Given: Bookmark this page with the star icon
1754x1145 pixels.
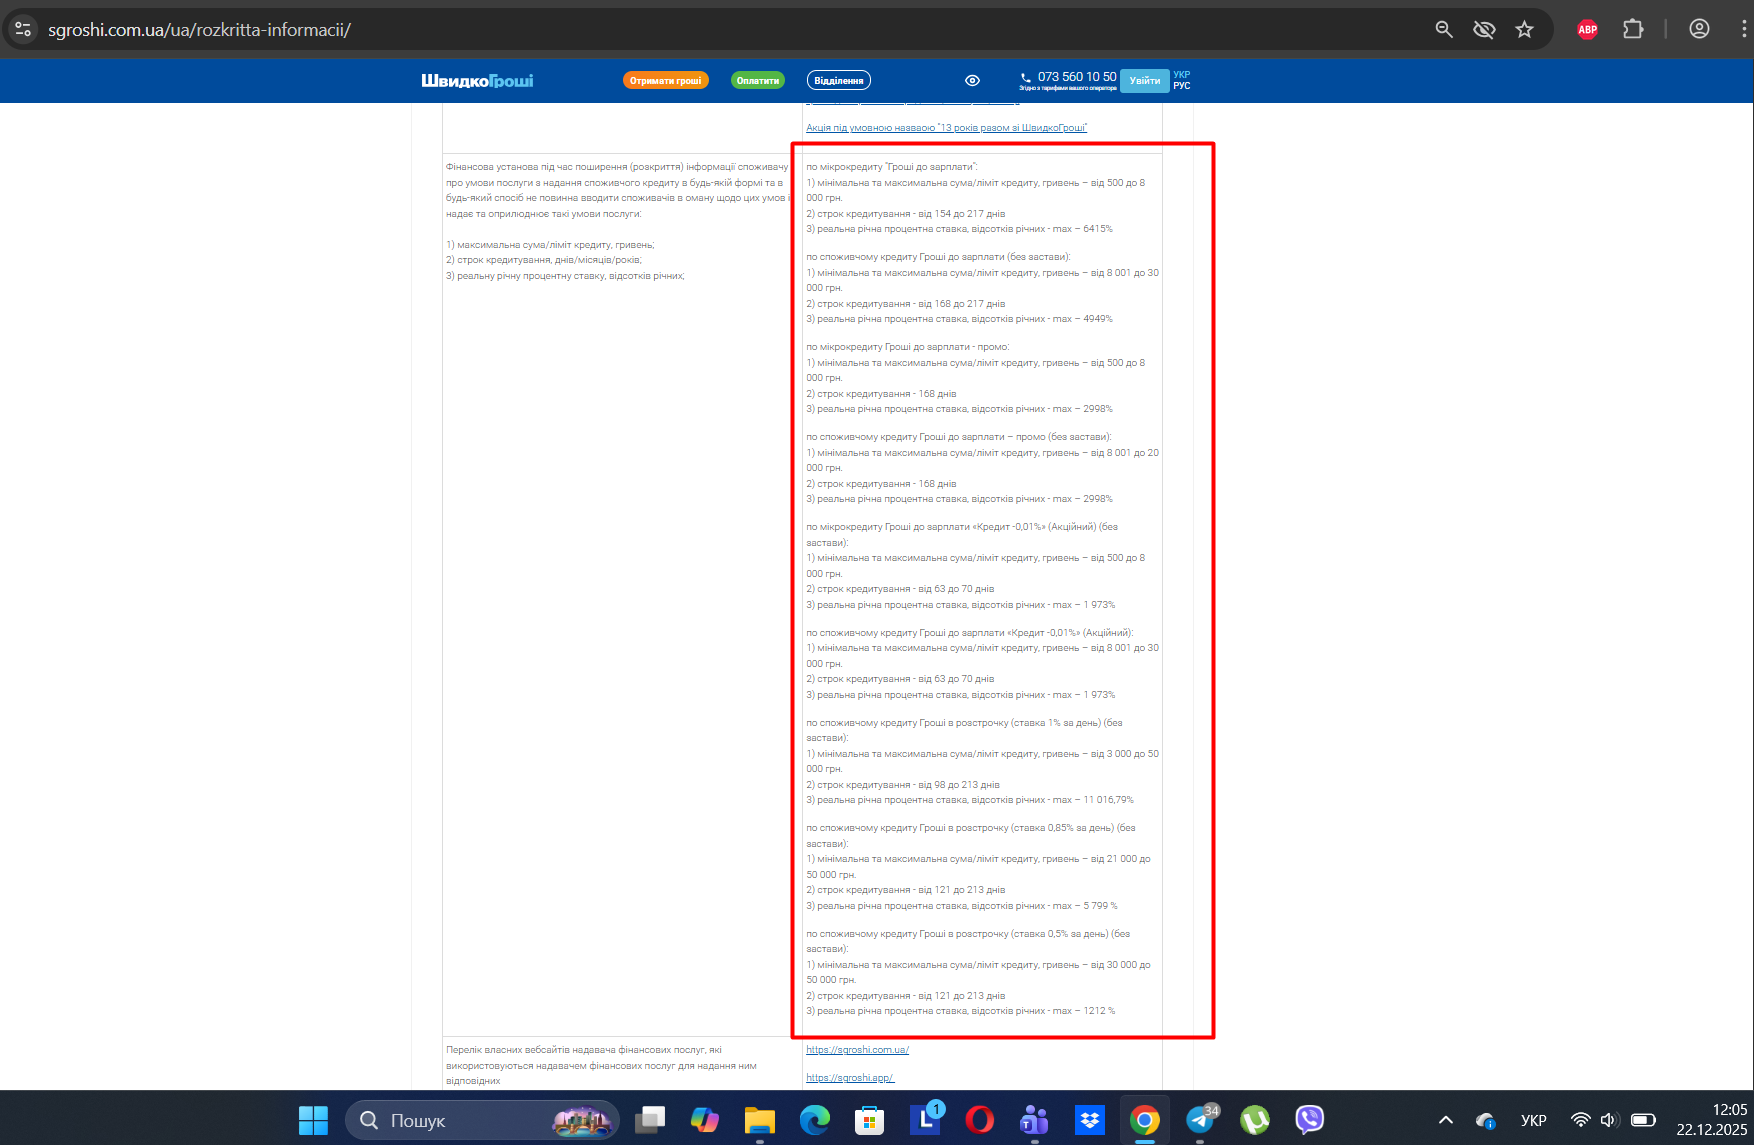Looking at the screenshot, I should 1524,29.
